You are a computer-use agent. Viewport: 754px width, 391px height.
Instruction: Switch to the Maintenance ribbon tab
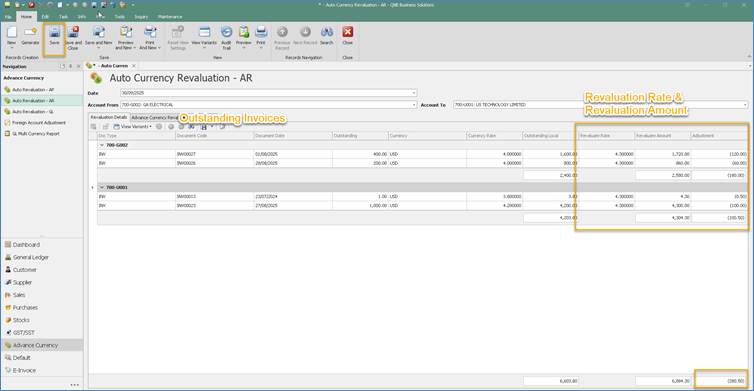[x=170, y=17]
